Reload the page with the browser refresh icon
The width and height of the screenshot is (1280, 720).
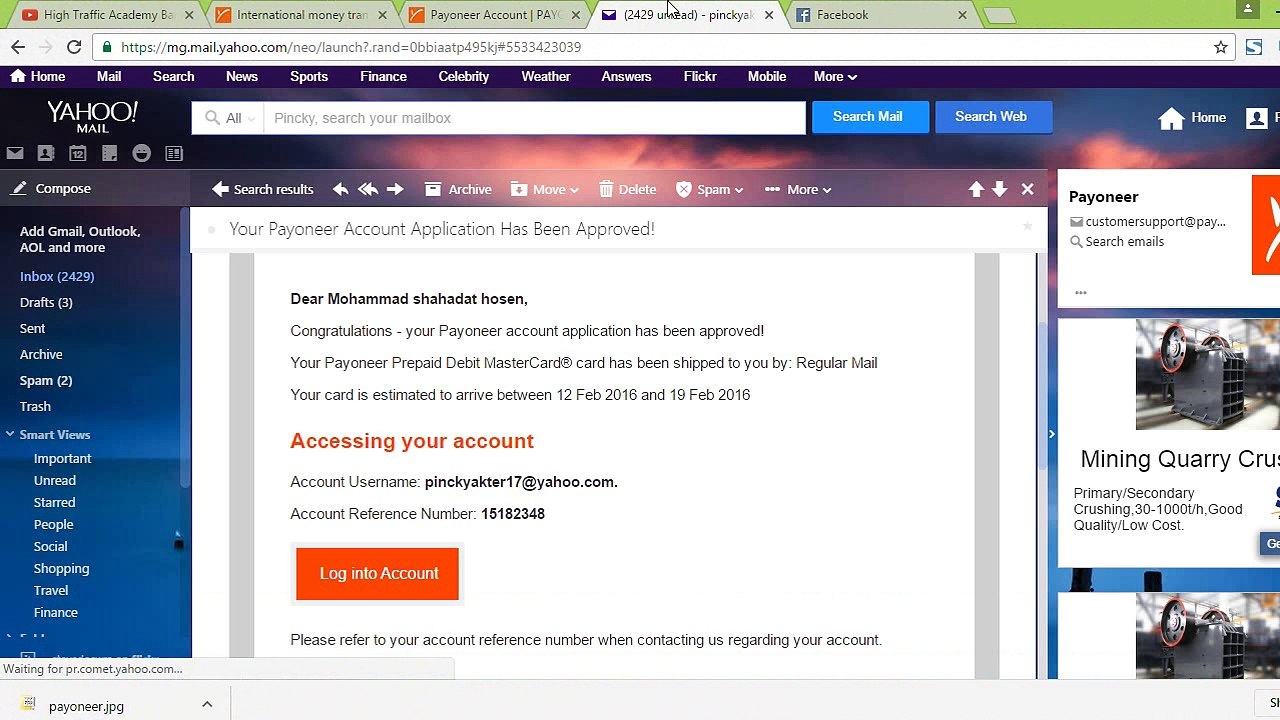click(x=74, y=47)
